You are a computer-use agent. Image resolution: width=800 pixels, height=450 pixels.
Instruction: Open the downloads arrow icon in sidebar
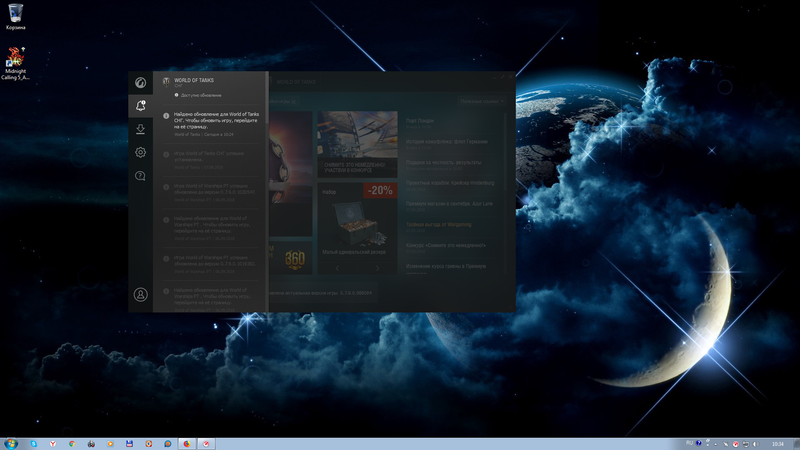click(140, 129)
